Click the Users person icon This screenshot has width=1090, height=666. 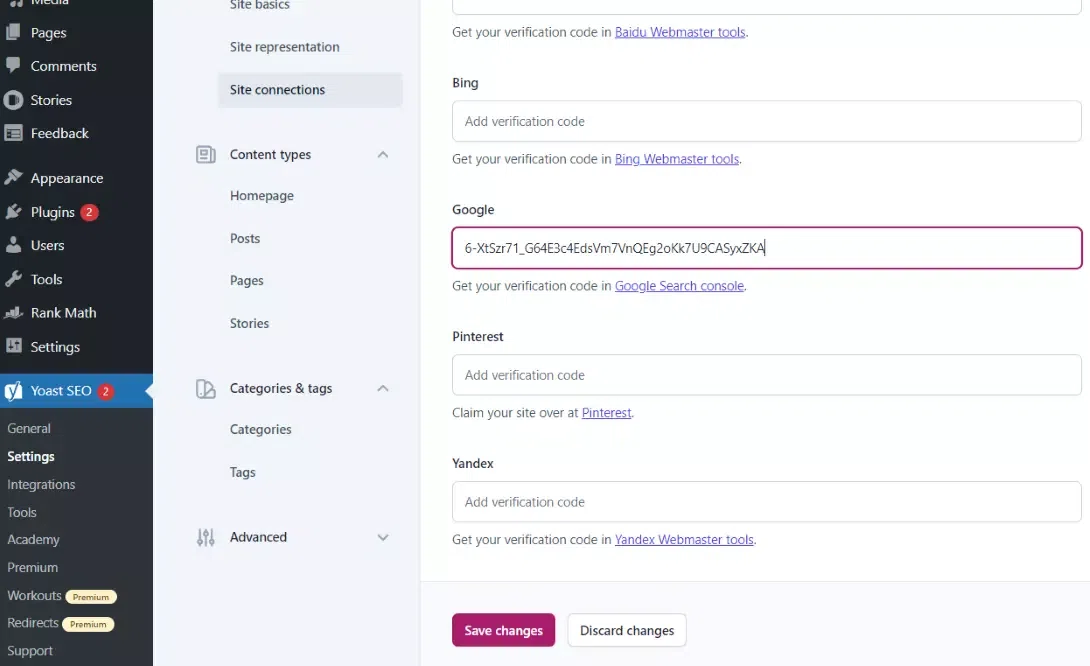(x=13, y=245)
